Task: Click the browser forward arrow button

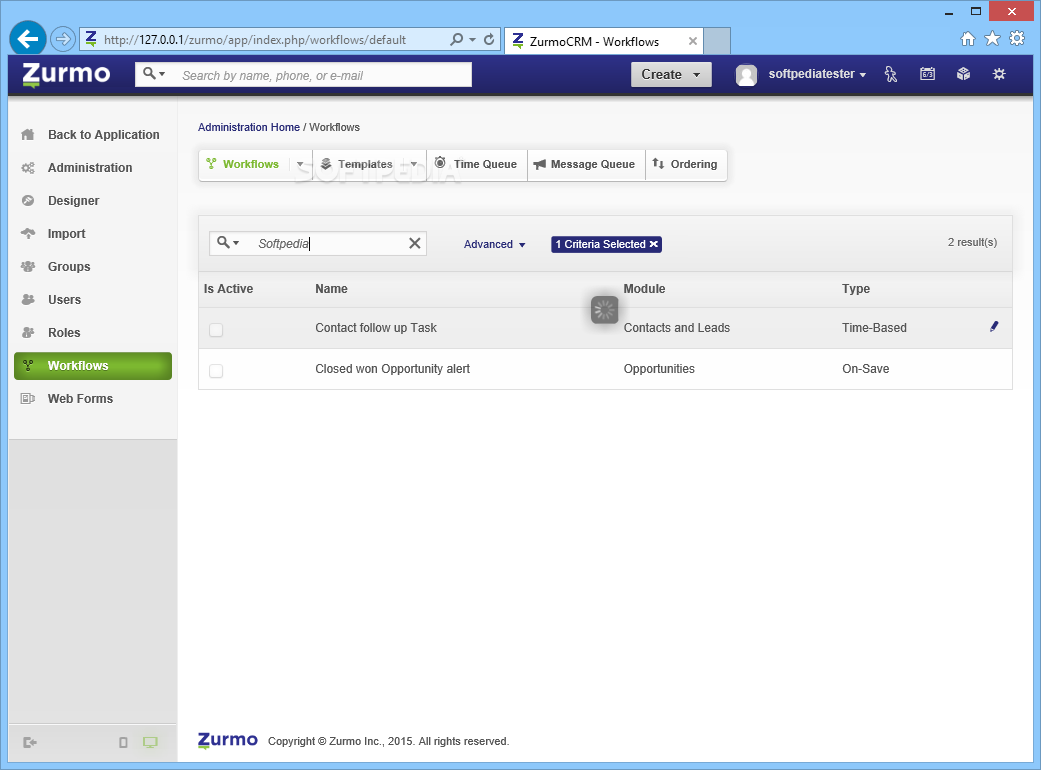Action: pyautogui.click(x=62, y=39)
